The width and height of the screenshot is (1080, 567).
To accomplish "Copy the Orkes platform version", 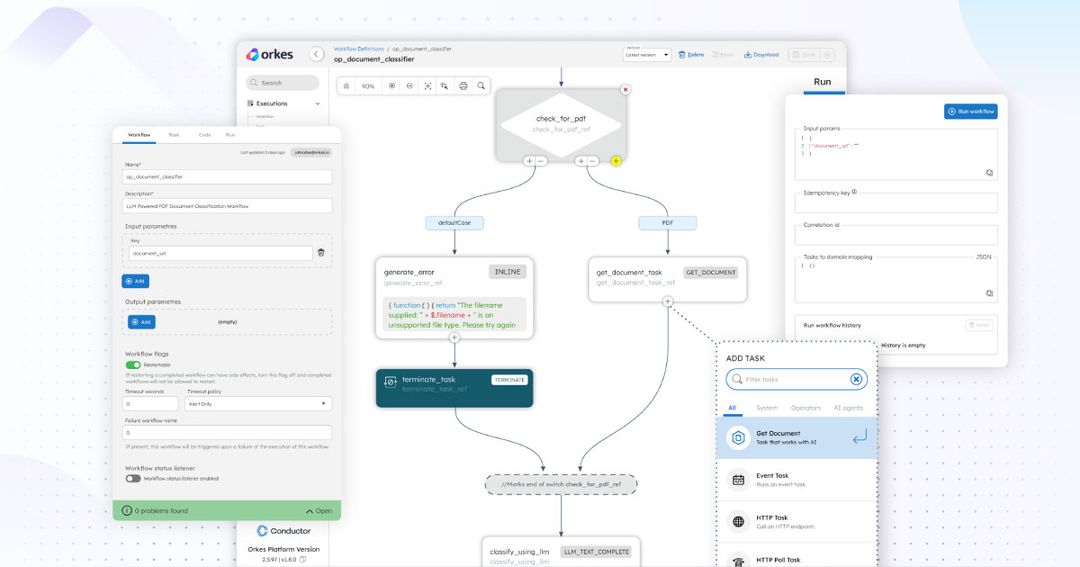I will [304, 560].
